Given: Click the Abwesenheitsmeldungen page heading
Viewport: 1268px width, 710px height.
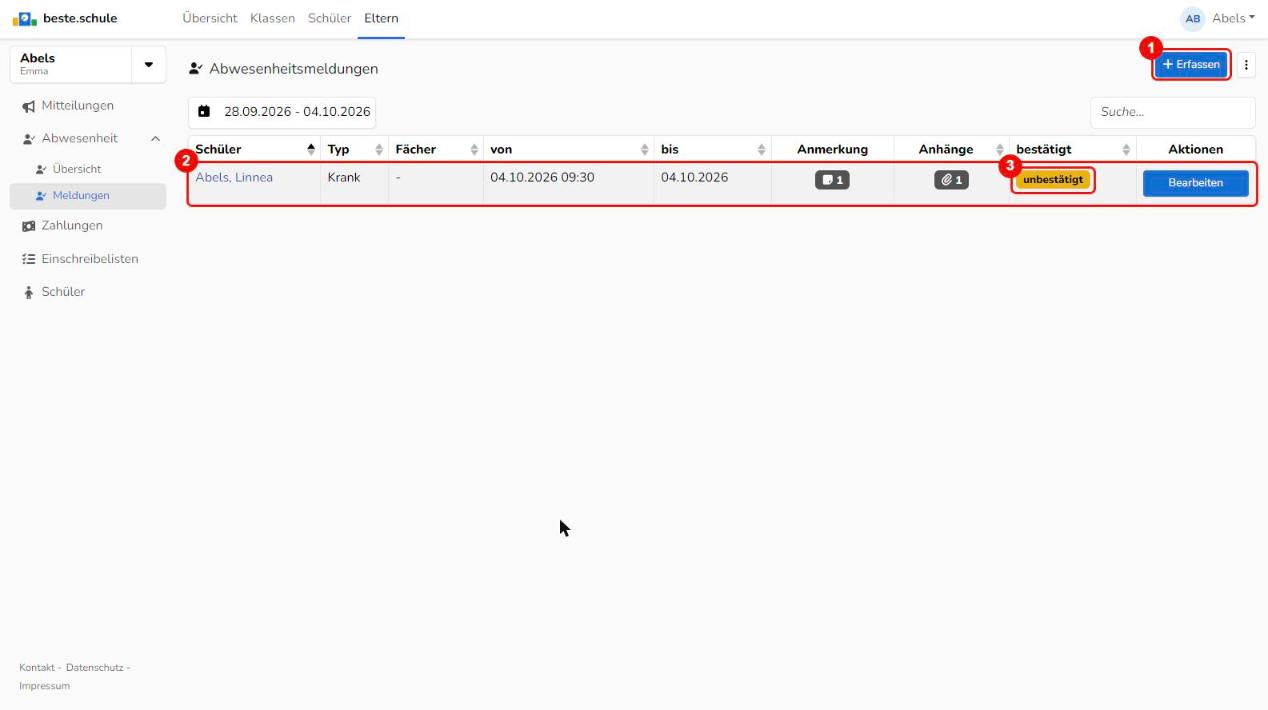Looking at the screenshot, I should click(x=293, y=69).
